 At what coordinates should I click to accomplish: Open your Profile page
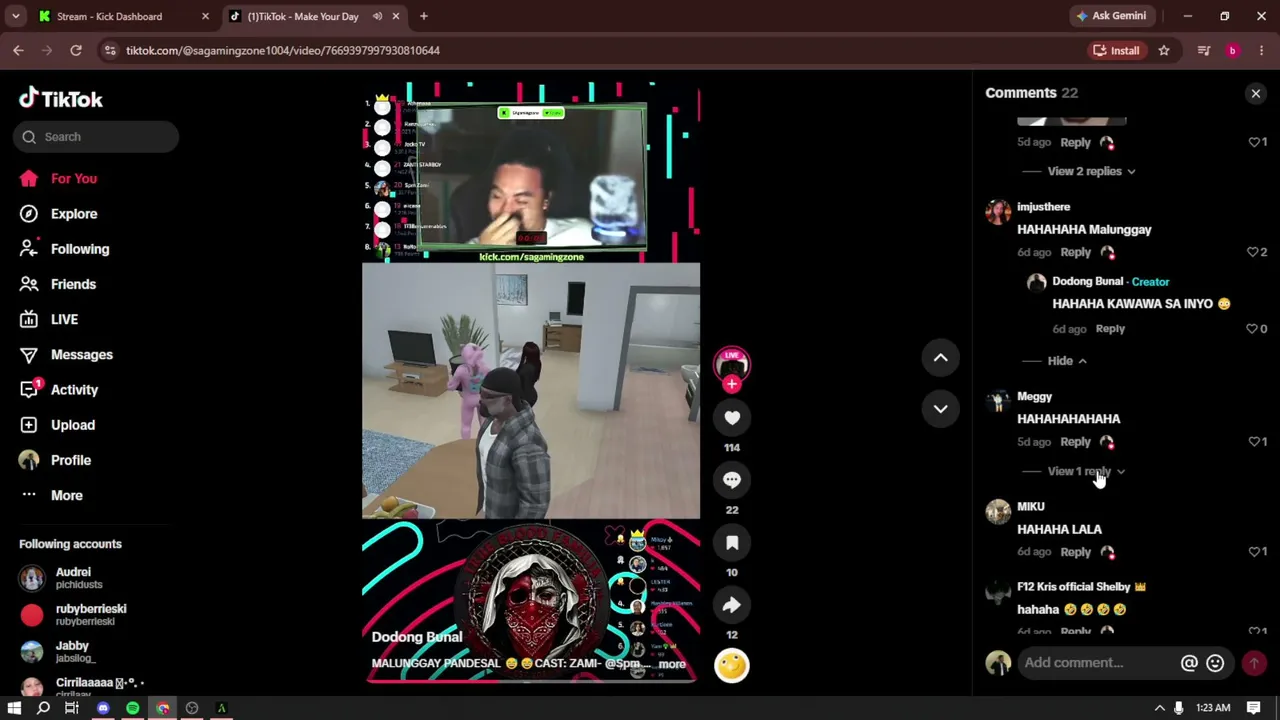[x=70, y=460]
